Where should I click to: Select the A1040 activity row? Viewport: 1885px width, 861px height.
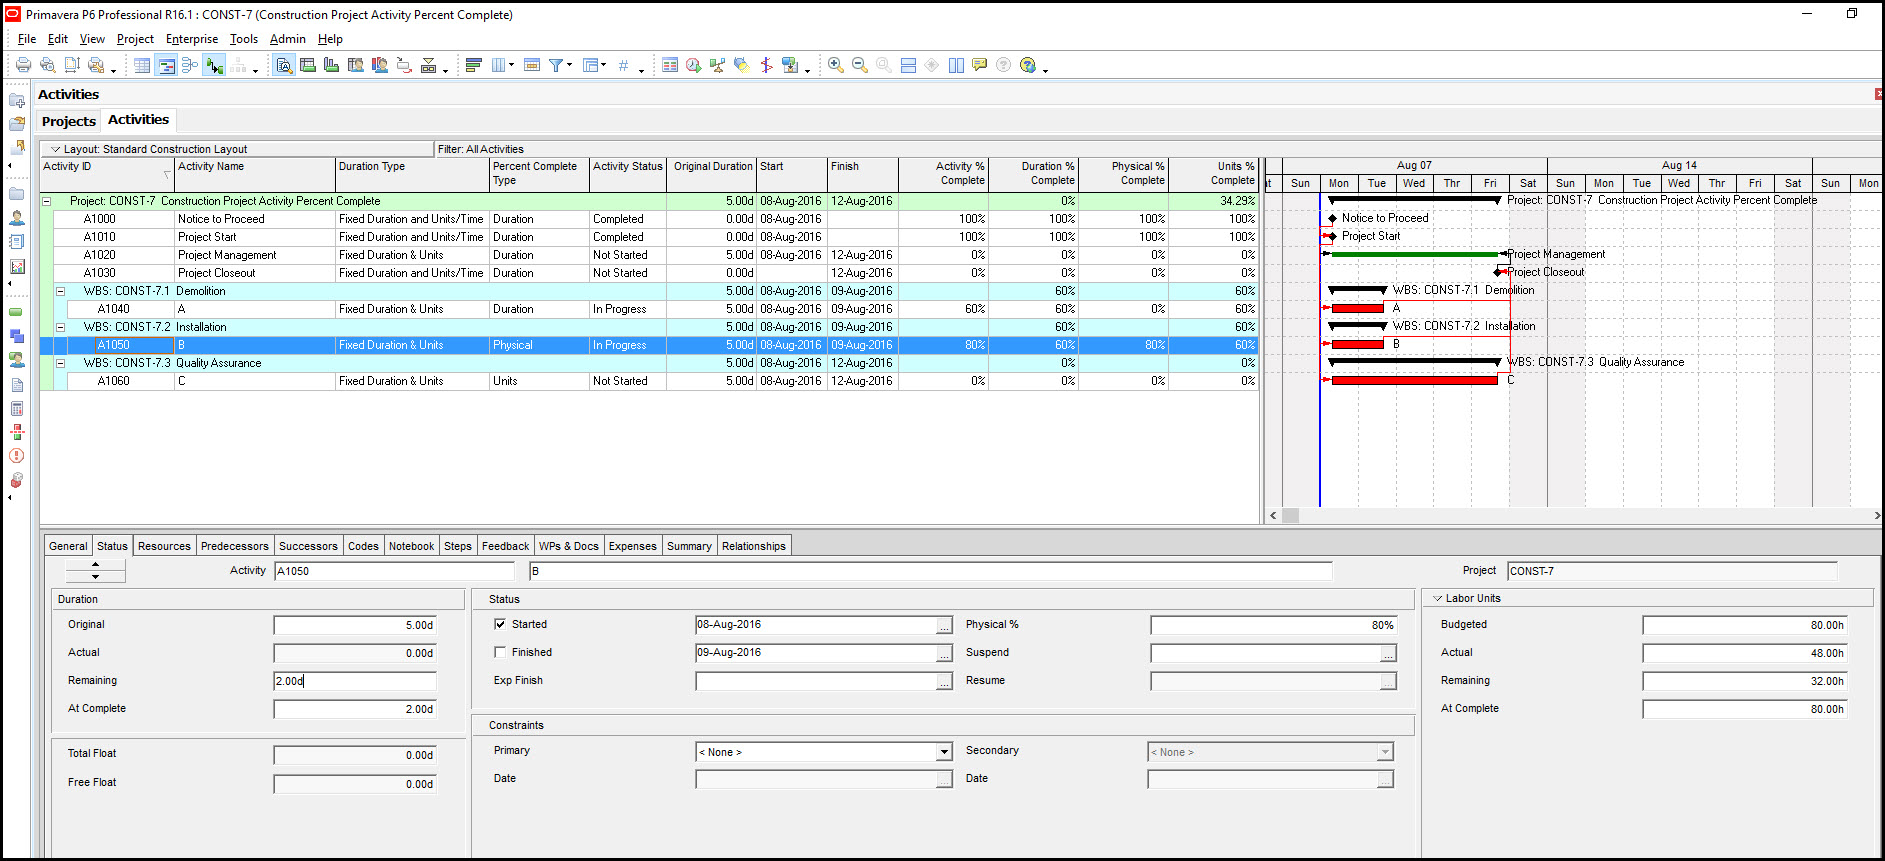pyautogui.click(x=648, y=309)
